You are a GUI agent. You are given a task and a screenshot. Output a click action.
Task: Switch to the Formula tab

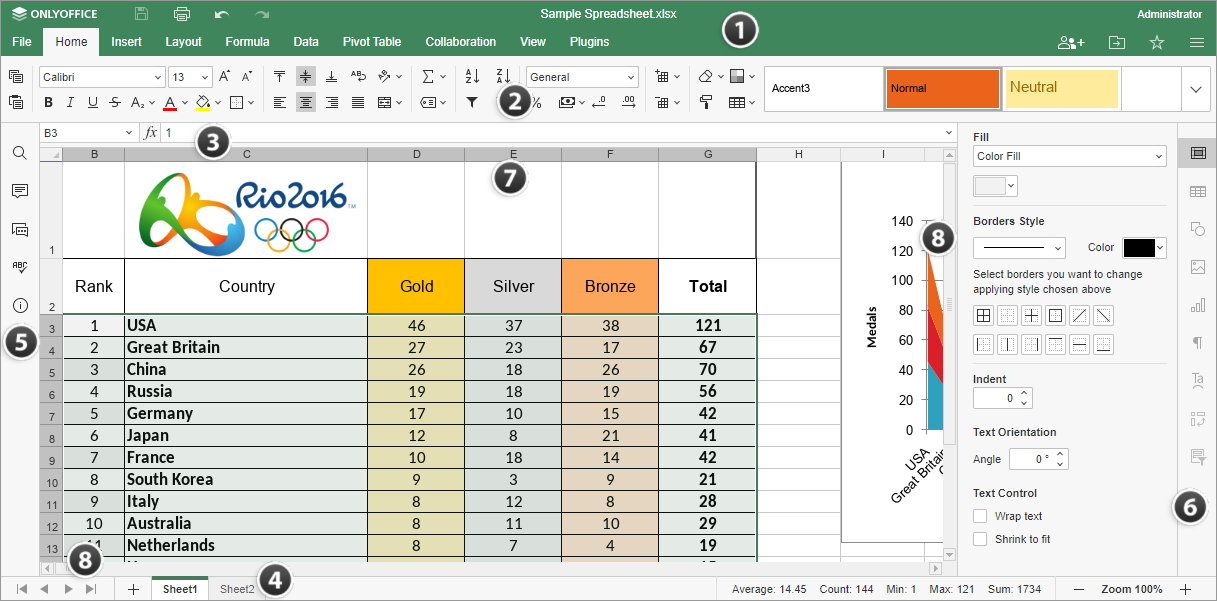(x=247, y=42)
